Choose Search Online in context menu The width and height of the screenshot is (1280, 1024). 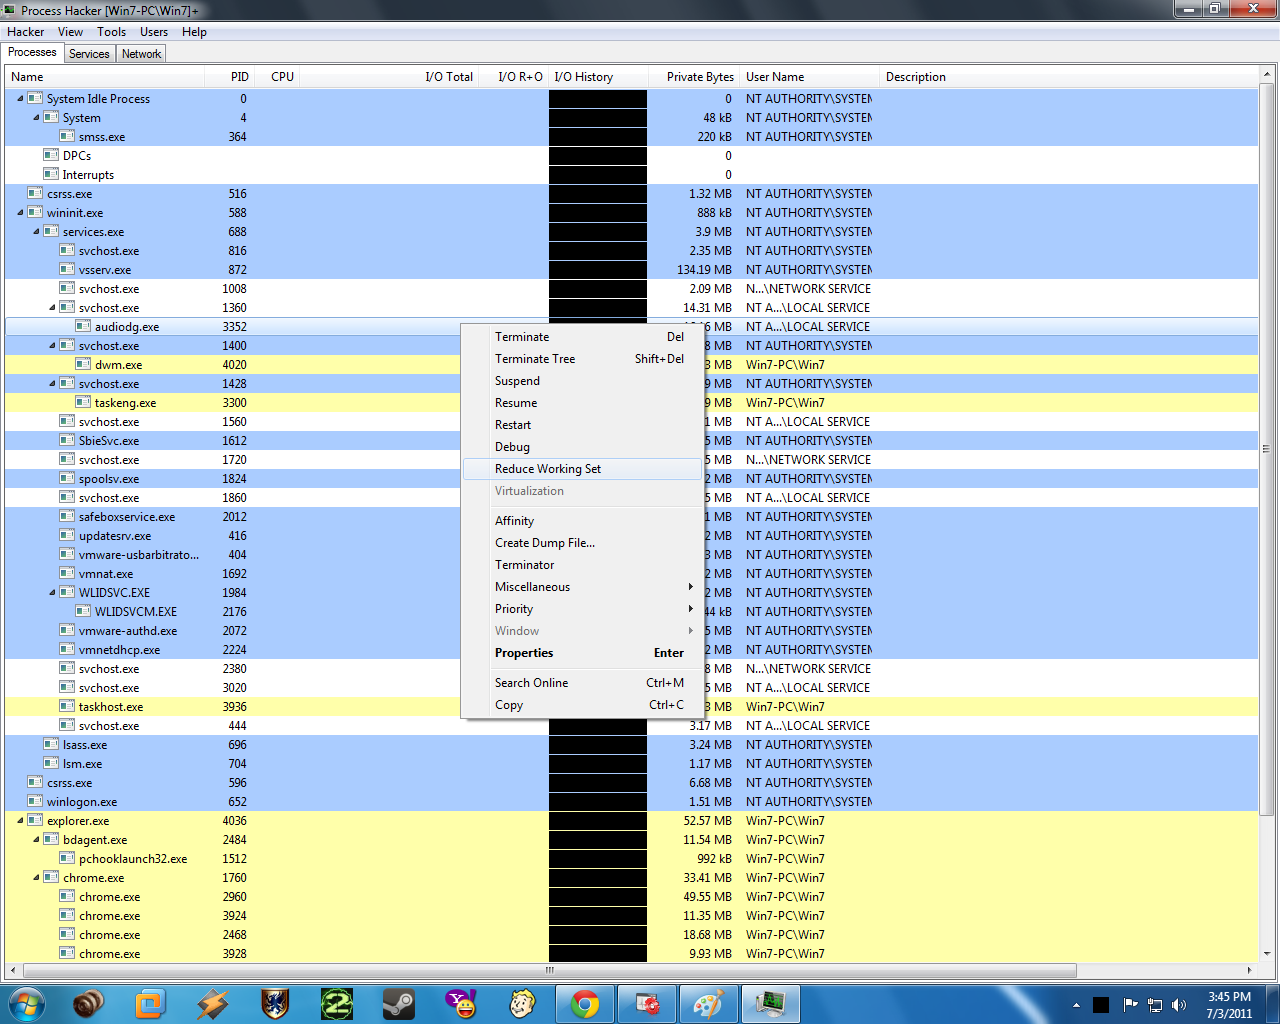point(582,683)
